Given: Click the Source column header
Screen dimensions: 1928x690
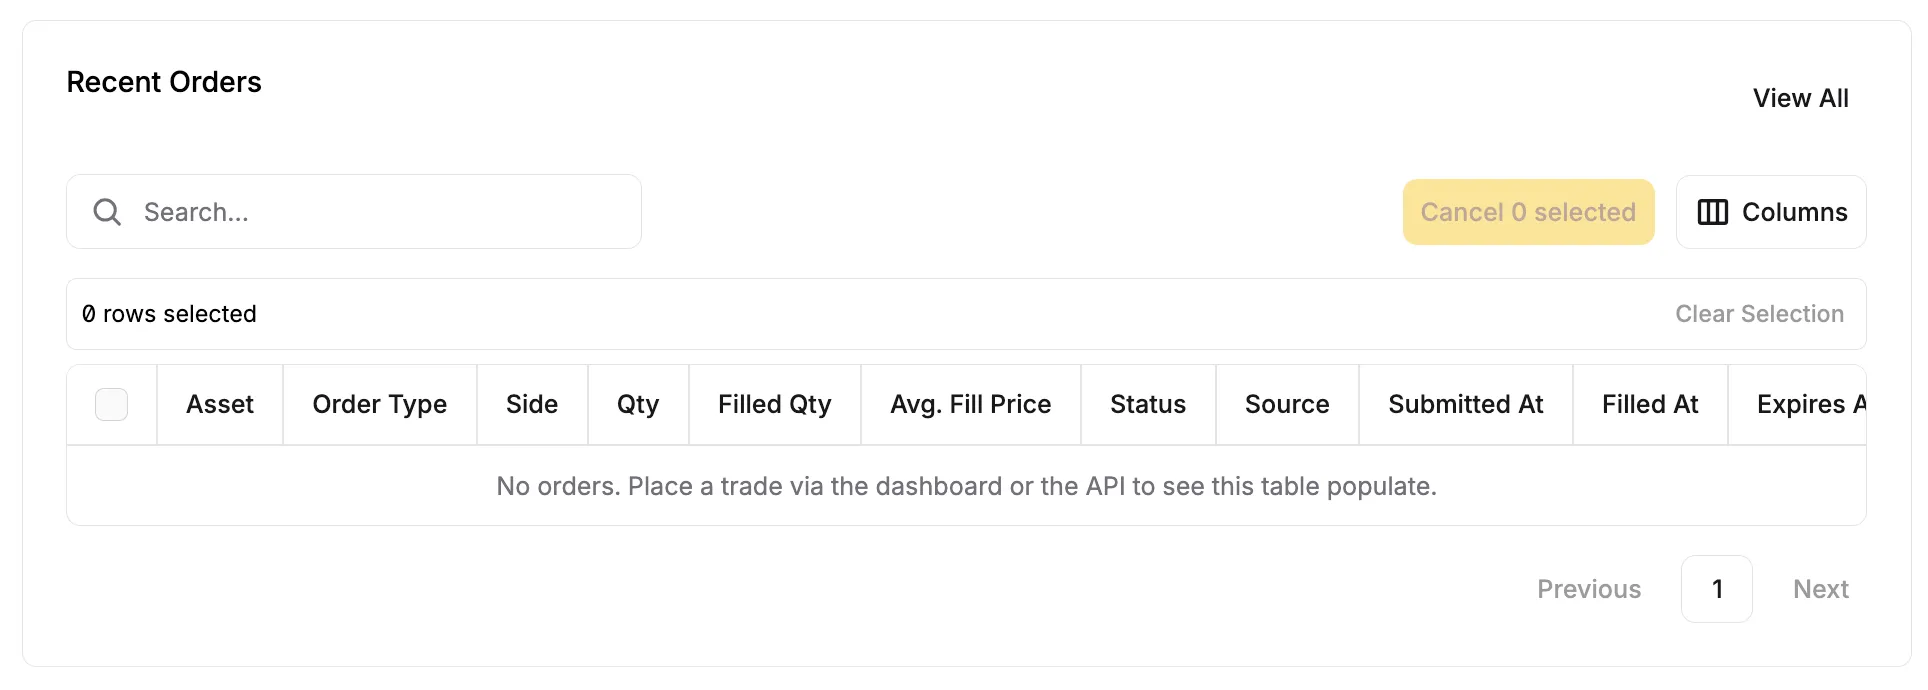Looking at the screenshot, I should tap(1287, 404).
